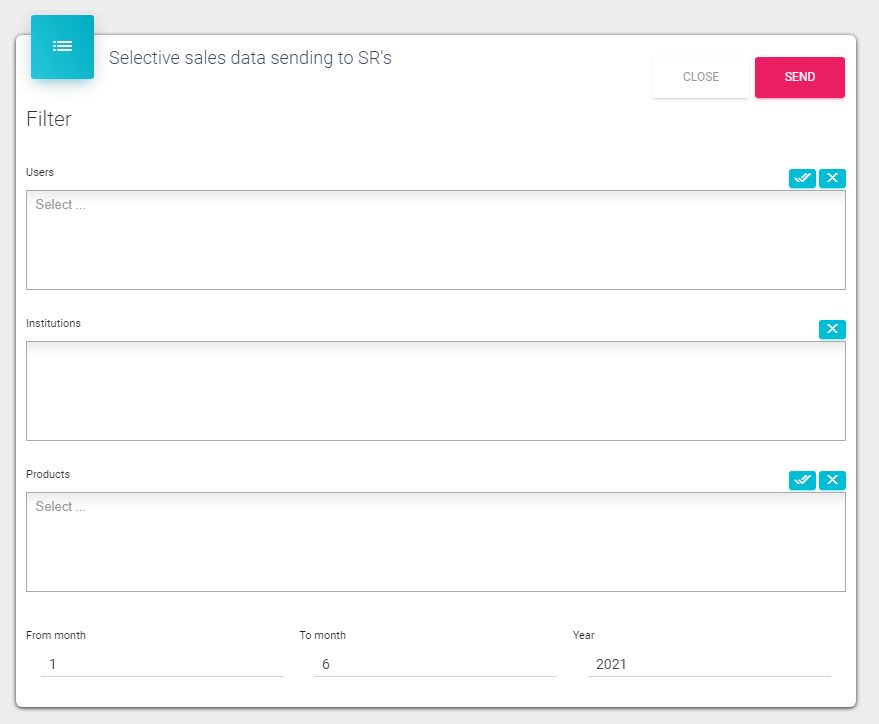879x724 pixels.
Task: Clear the Products selection with X icon
Action: pyautogui.click(x=832, y=481)
